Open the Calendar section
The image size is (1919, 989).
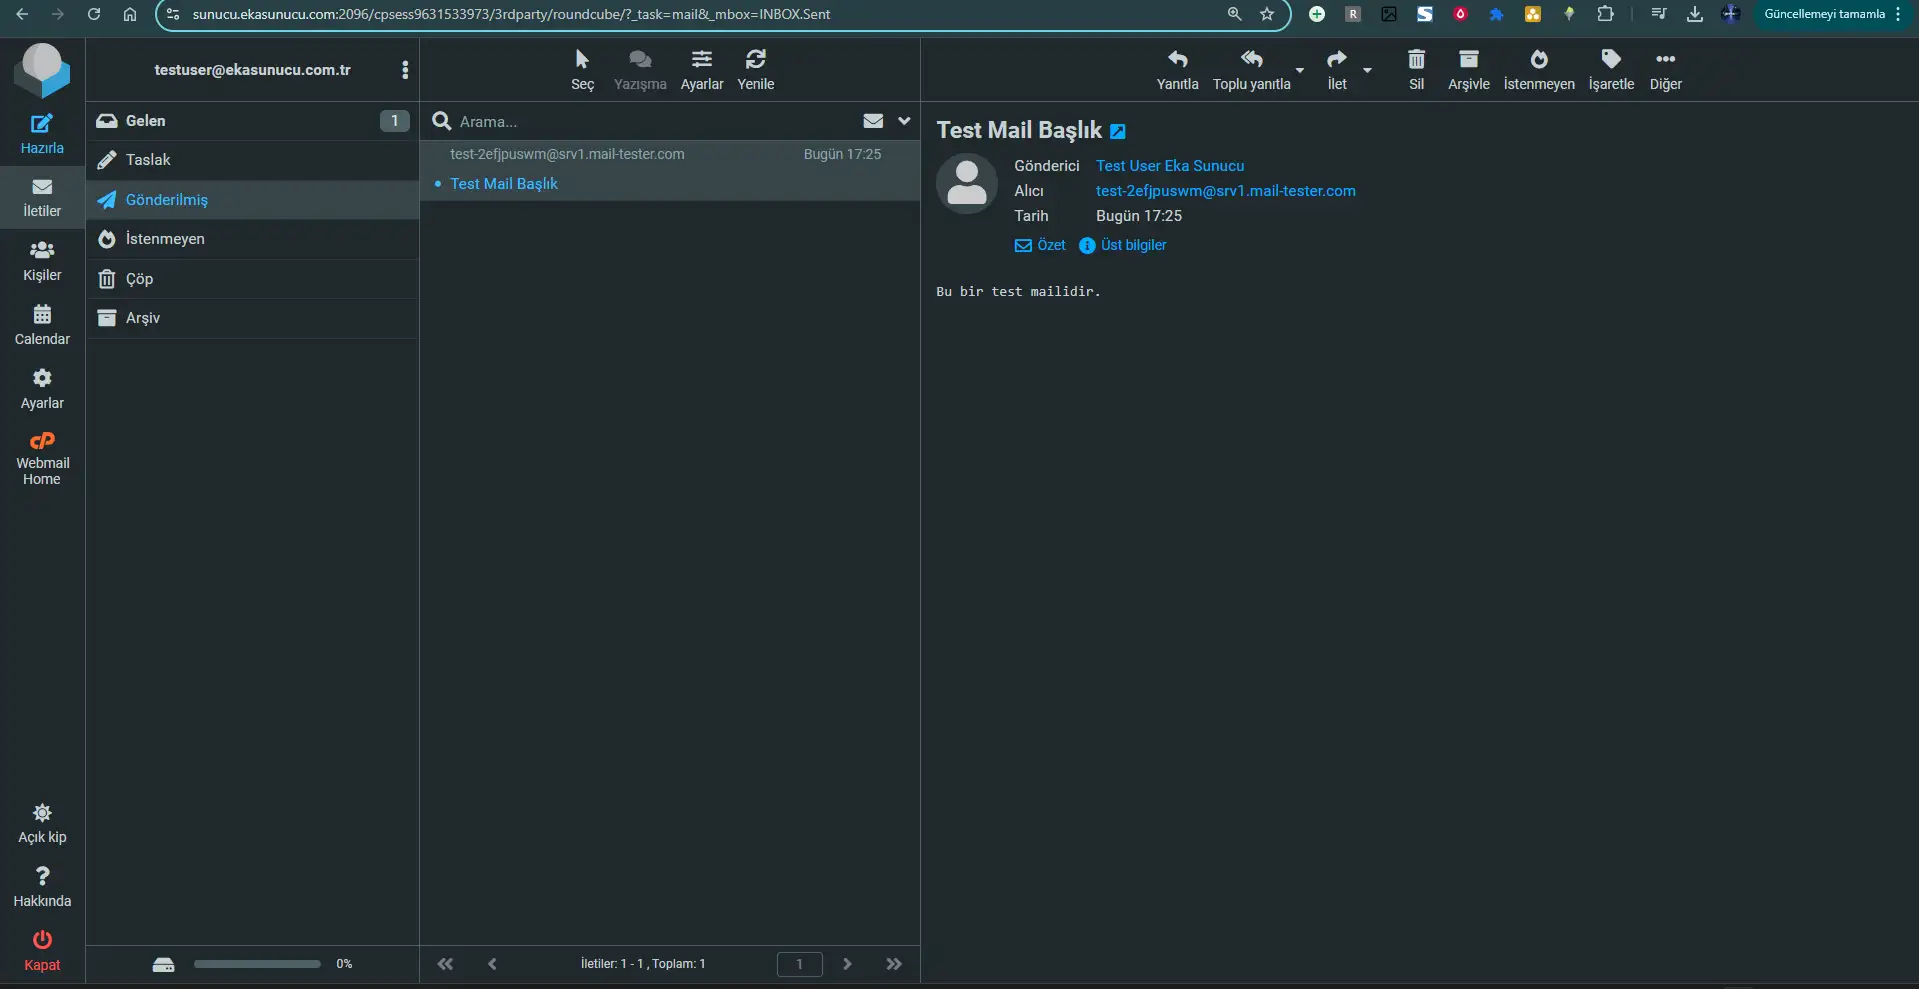pyautogui.click(x=42, y=326)
